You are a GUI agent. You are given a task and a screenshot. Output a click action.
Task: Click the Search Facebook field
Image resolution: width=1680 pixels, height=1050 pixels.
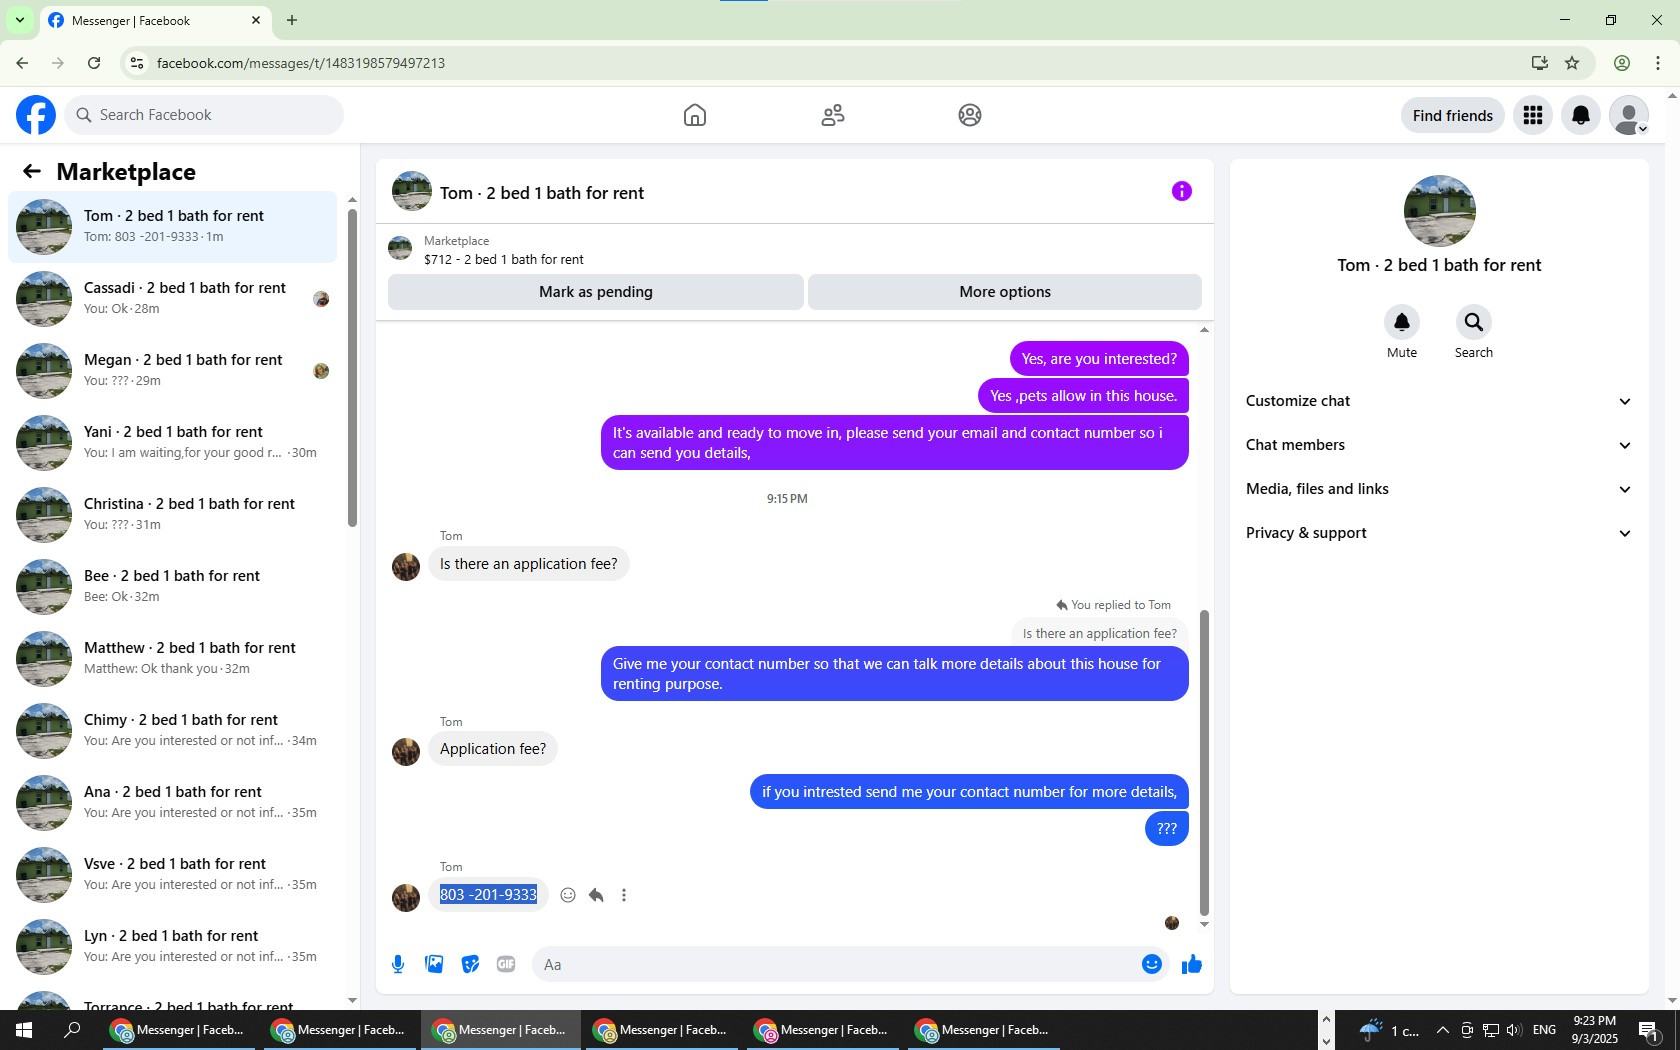204,115
